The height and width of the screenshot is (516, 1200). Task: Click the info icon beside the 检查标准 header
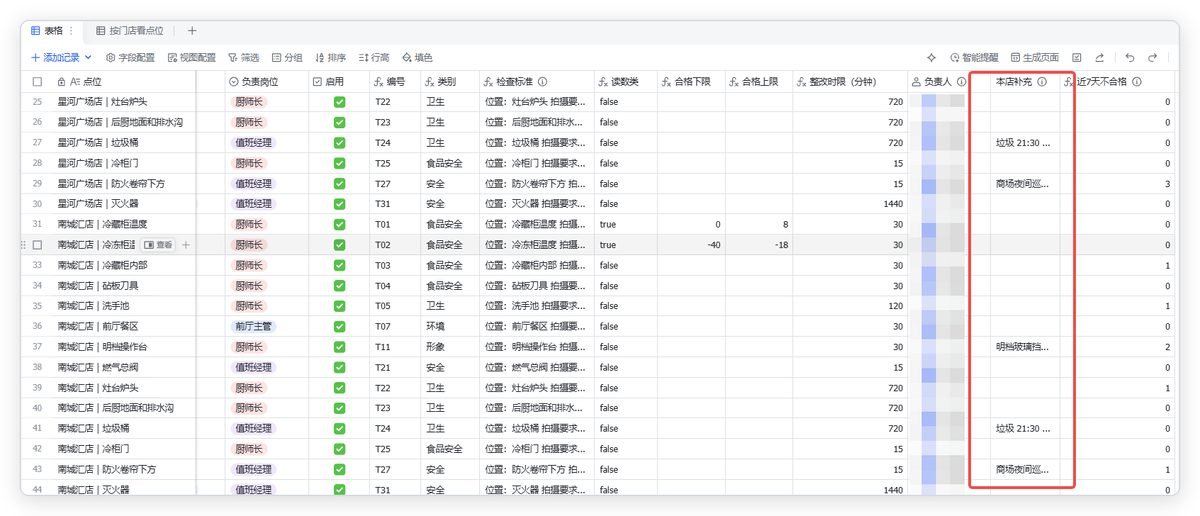(x=543, y=82)
